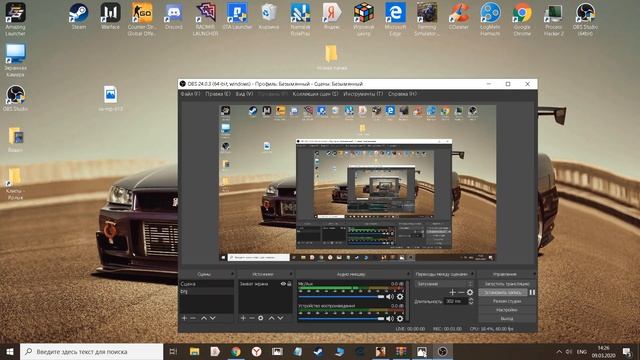The width and height of the screenshot is (640, 360).
Task: Add a scene transition with plus icon
Action: [452, 292]
